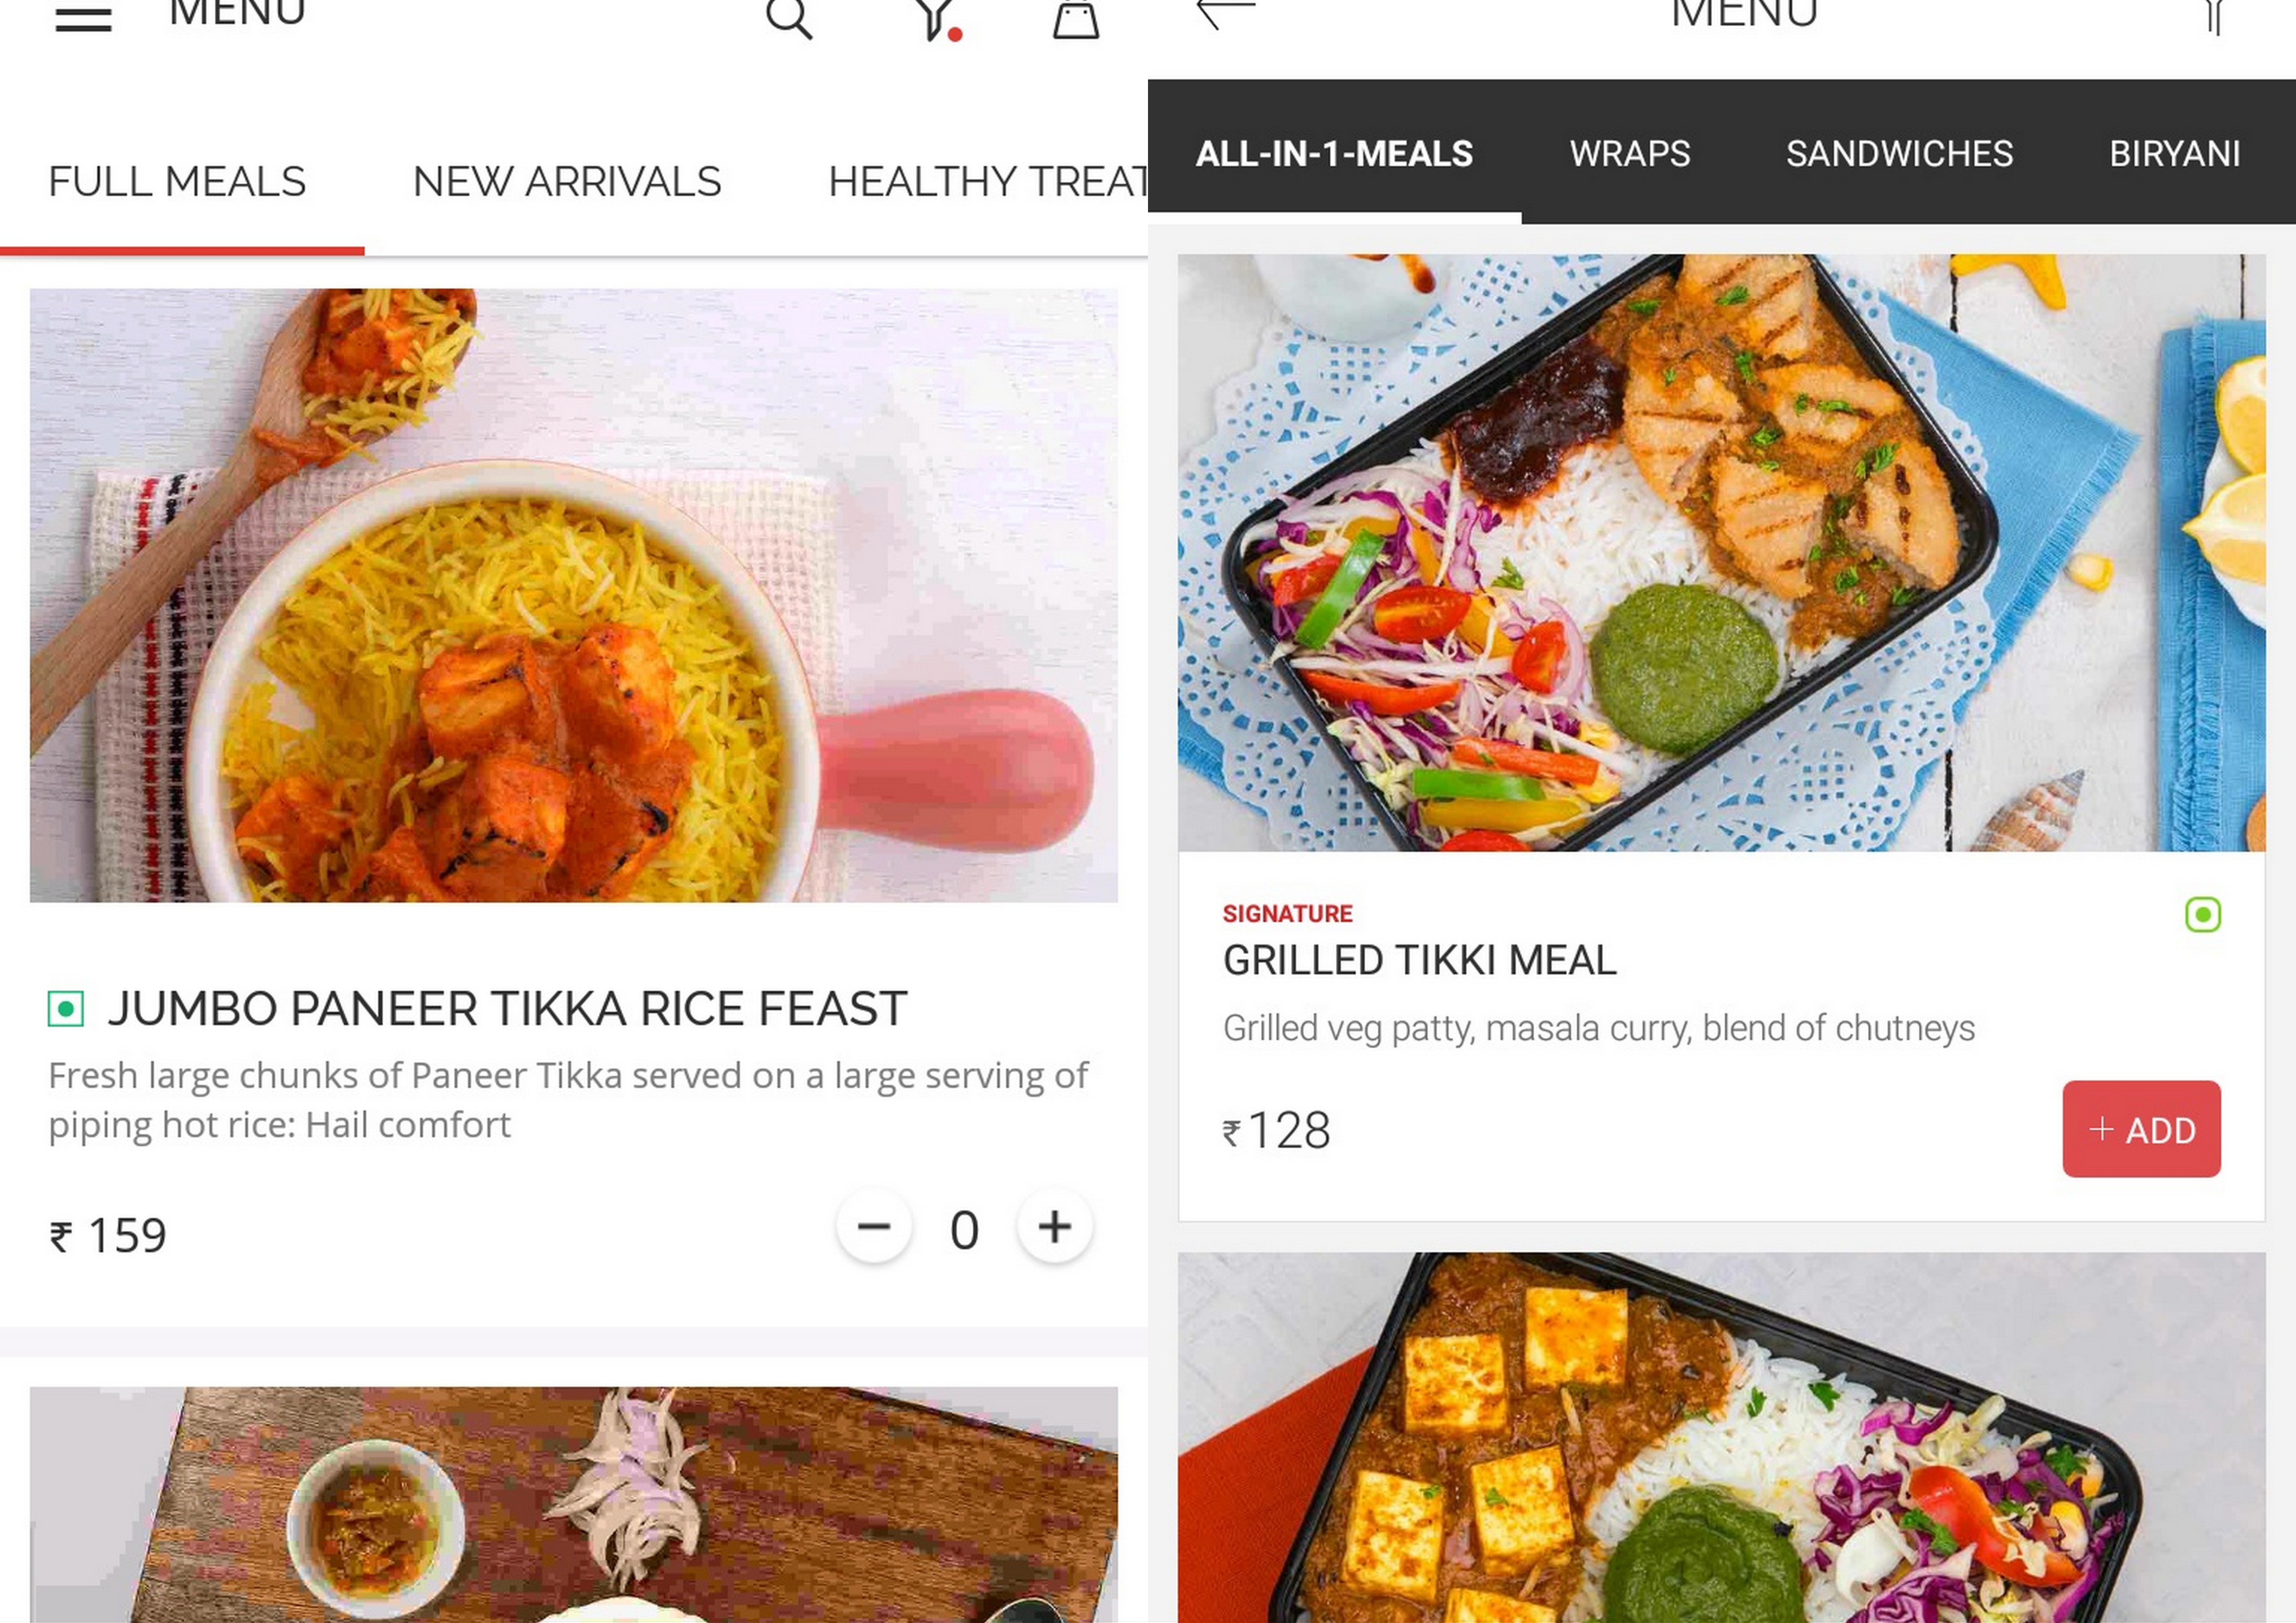Viewport: 2296px width, 1623px height.
Task: View the Grilled Tikki Meal image
Action: point(1722,553)
